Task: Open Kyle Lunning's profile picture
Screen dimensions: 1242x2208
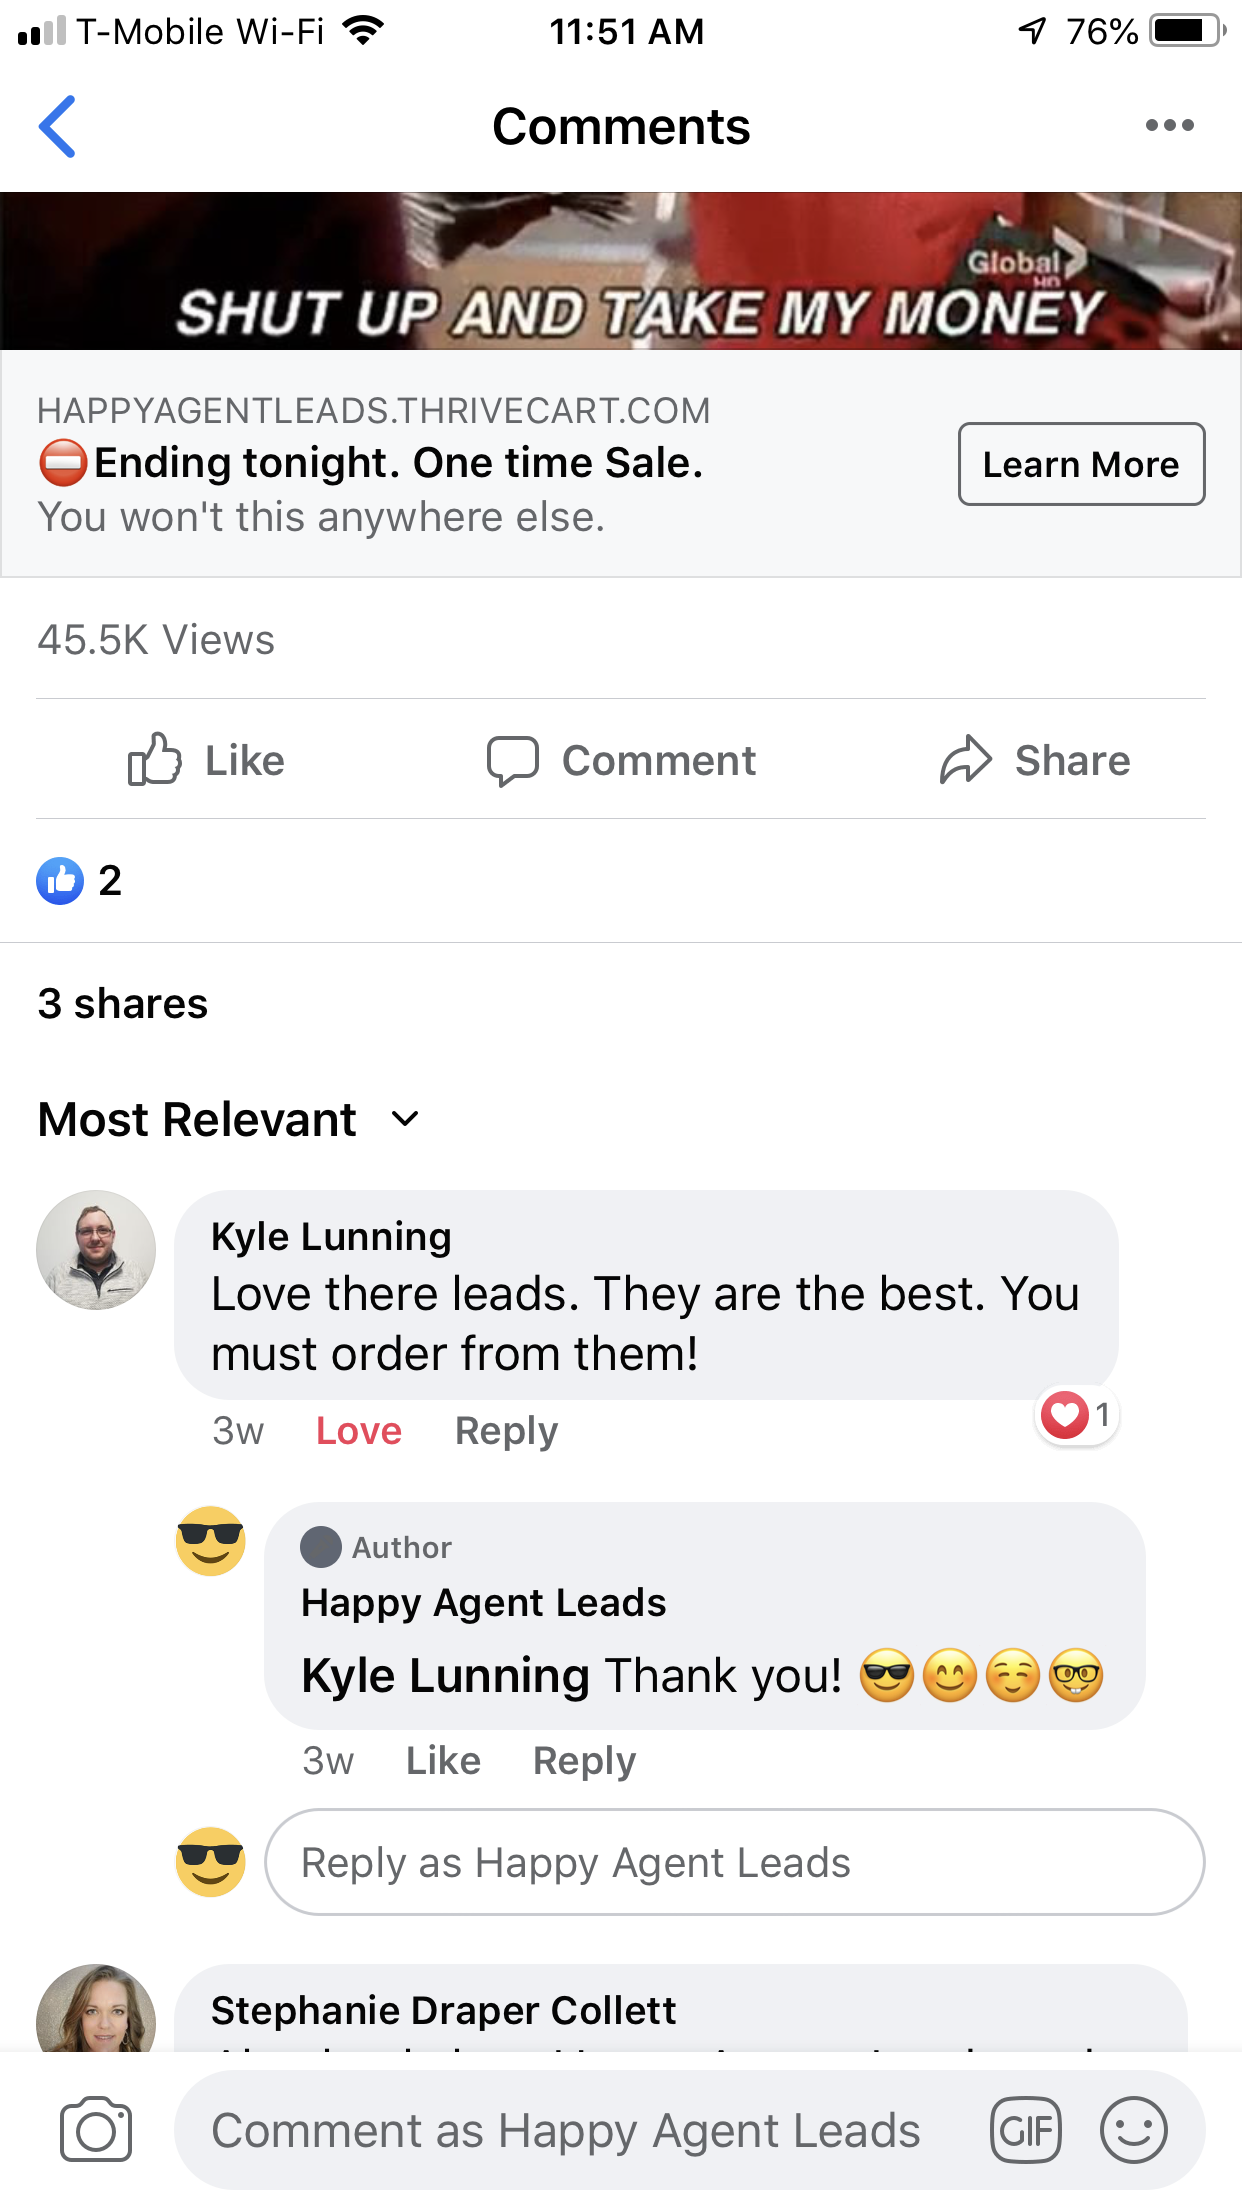Action: pos(96,1250)
